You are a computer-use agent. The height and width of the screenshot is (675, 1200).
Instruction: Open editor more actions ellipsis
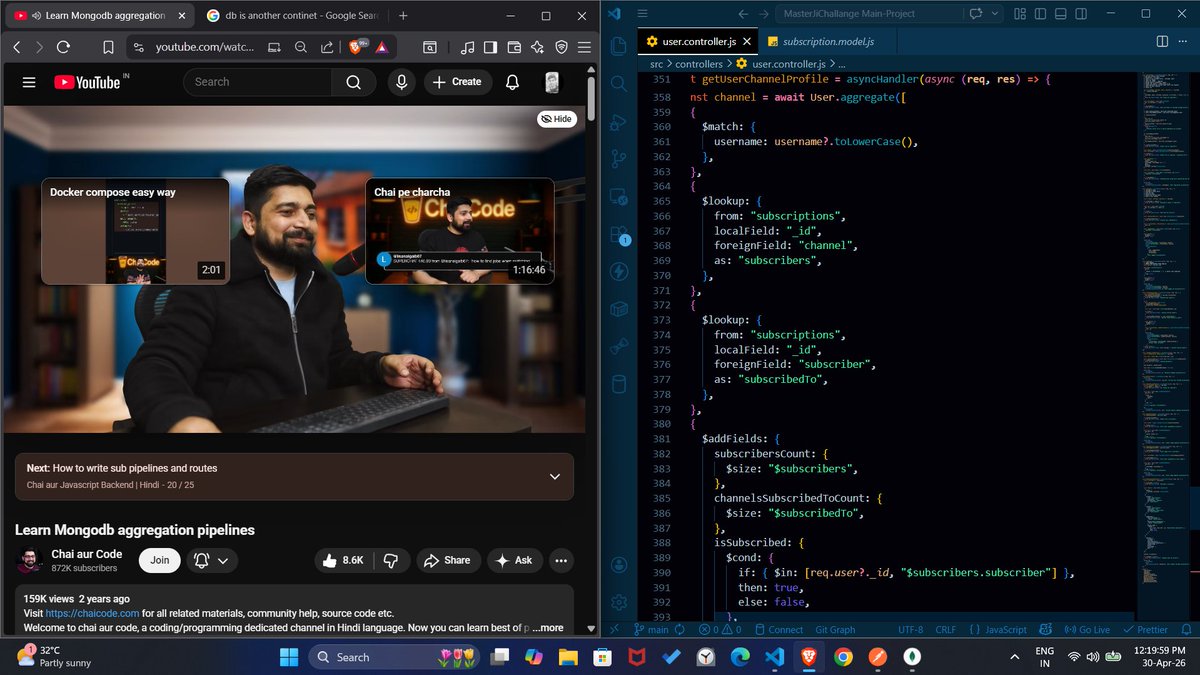click(1184, 41)
